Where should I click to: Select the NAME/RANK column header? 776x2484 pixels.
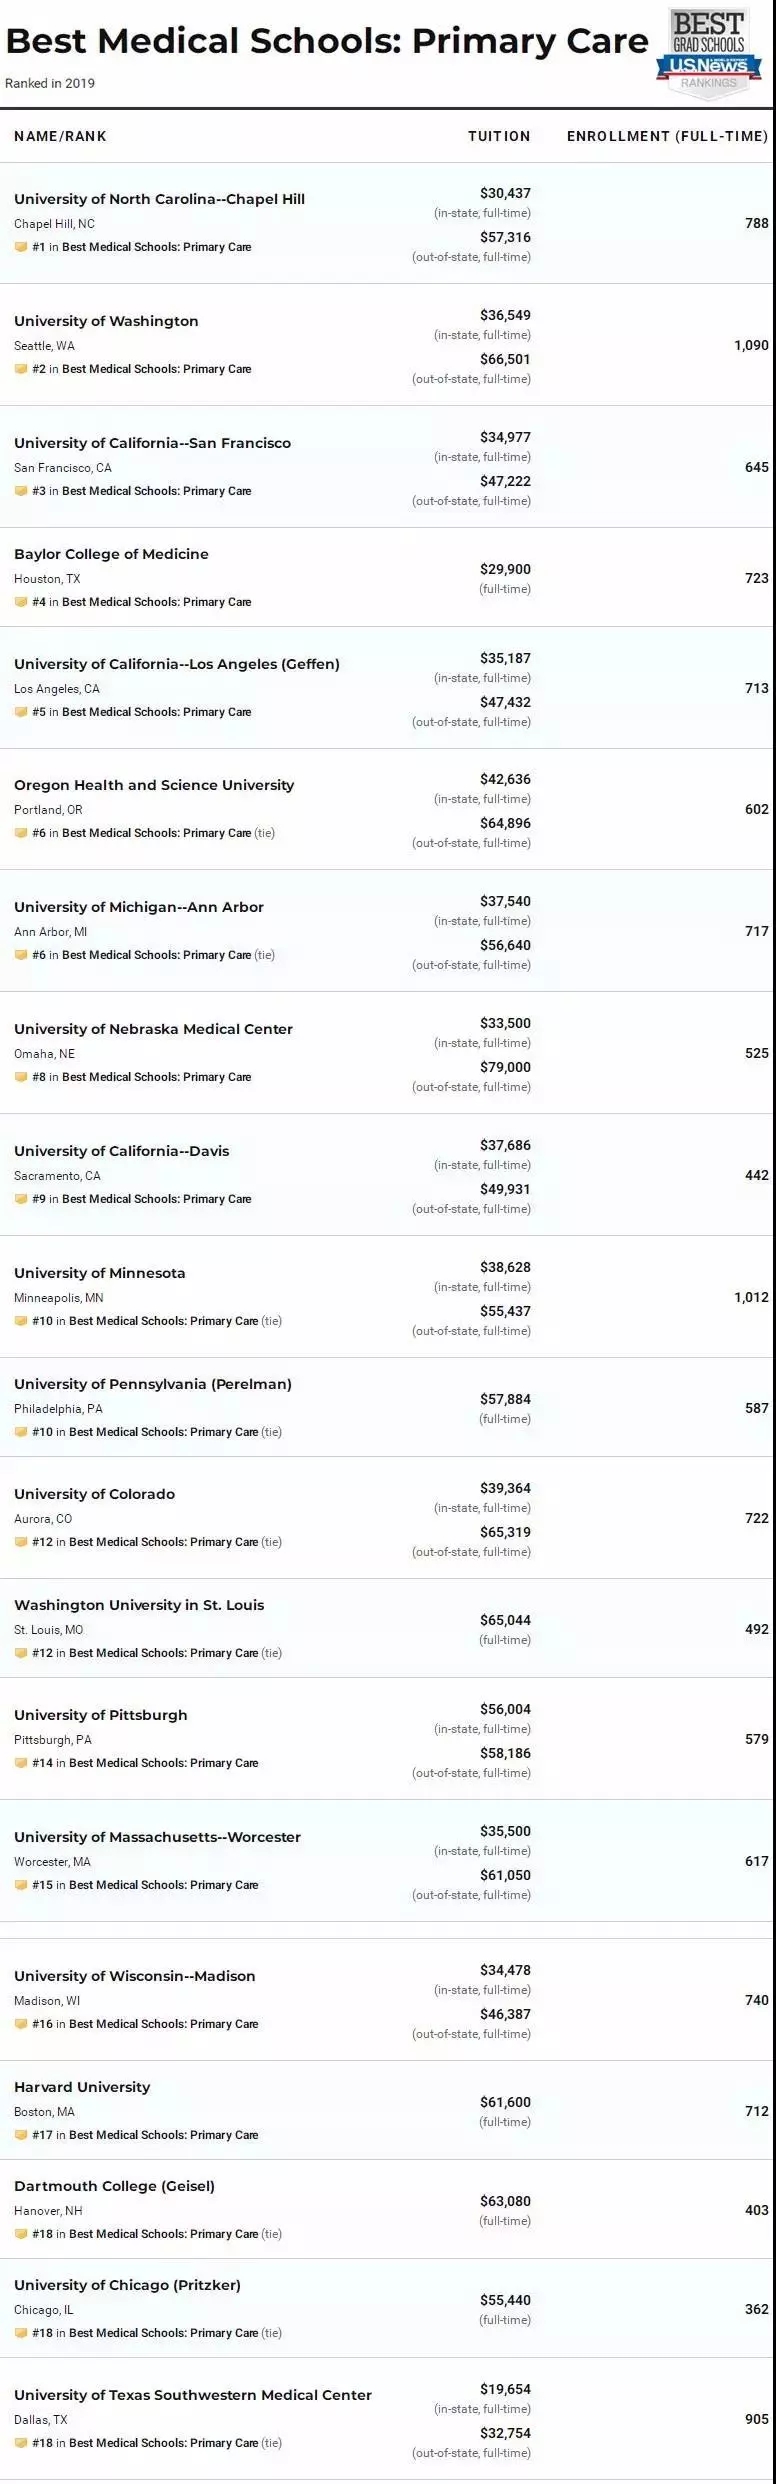(x=60, y=136)
